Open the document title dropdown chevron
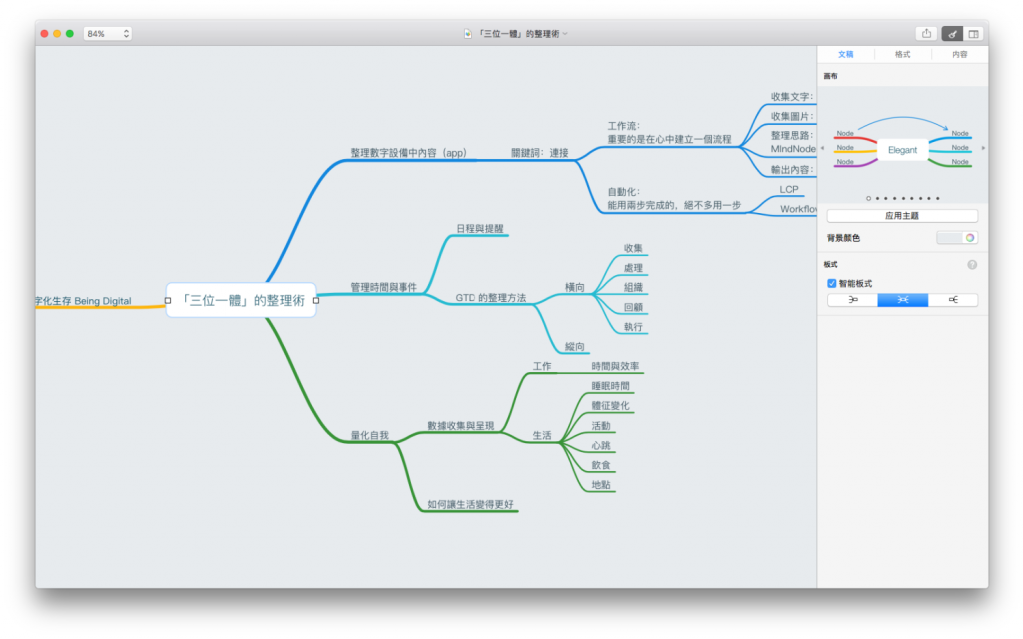Screen dimensions: 1023x639 [x=565, y=34]
